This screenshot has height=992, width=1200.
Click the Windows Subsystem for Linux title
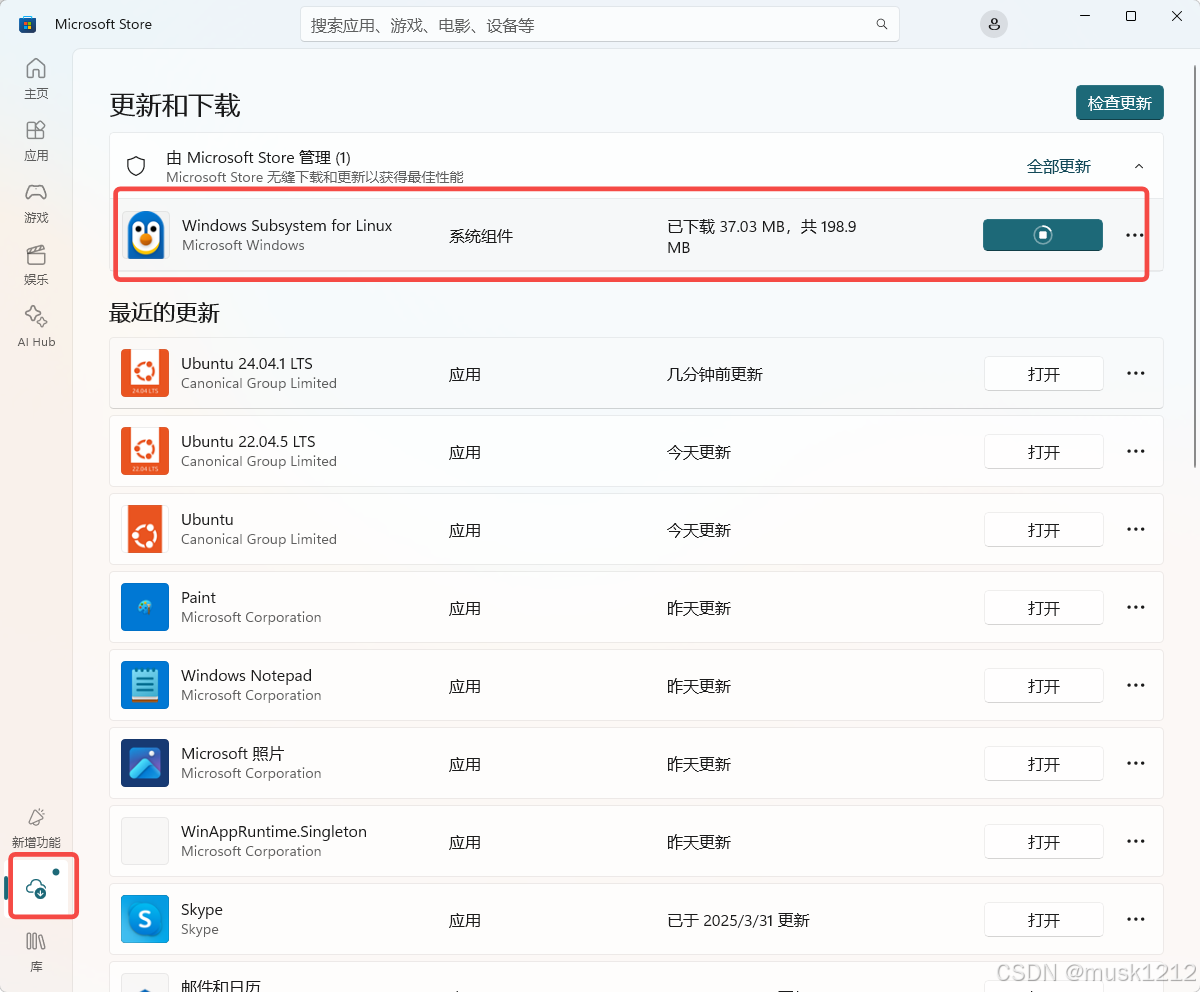(x=287, y=225)
